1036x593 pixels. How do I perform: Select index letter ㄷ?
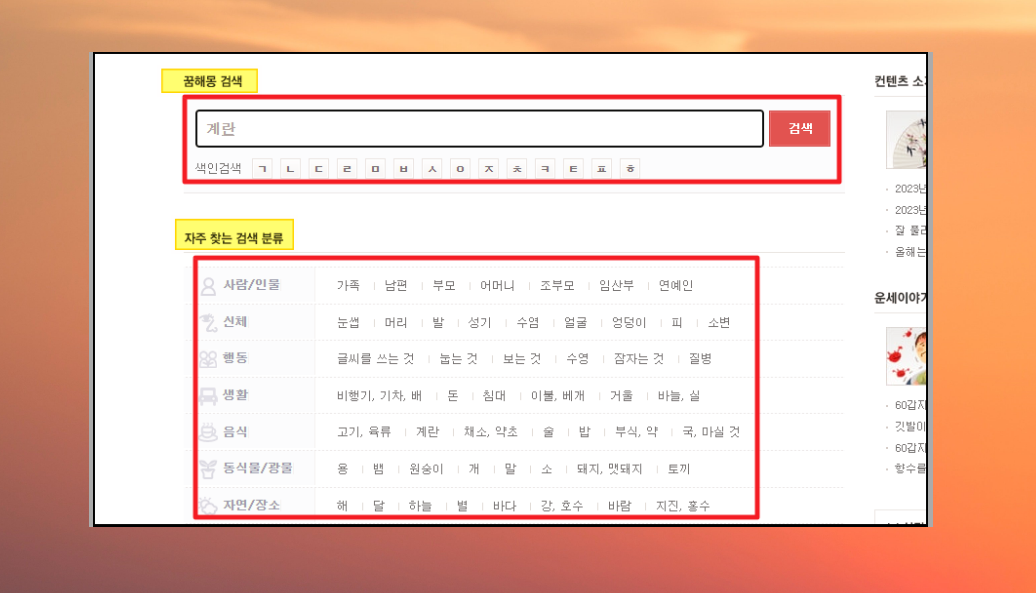pos(318,168)
